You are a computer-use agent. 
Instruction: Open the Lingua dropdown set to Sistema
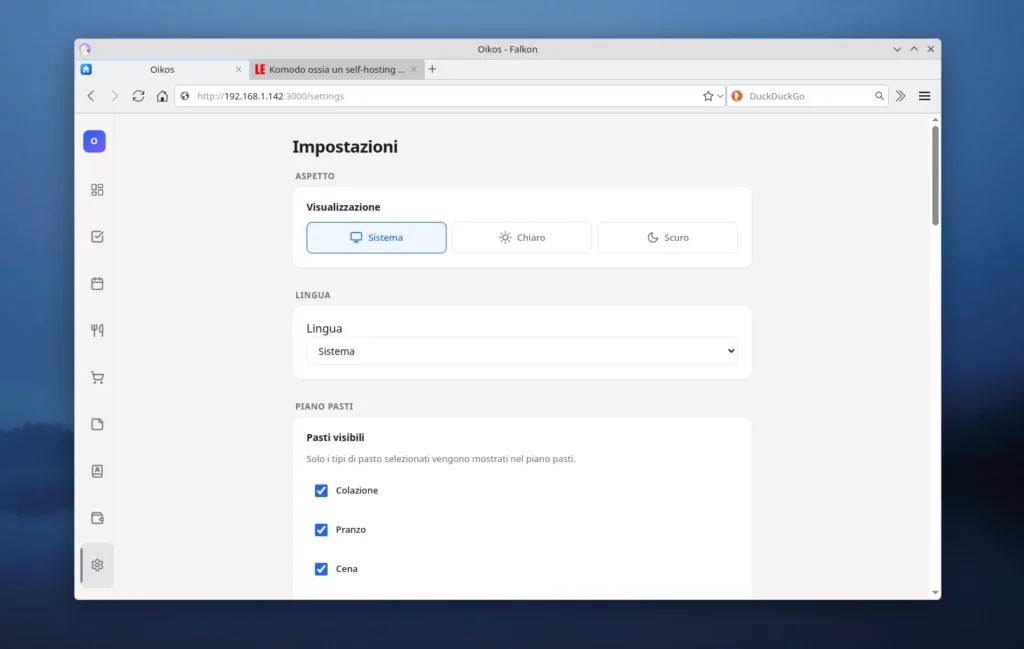521,351
